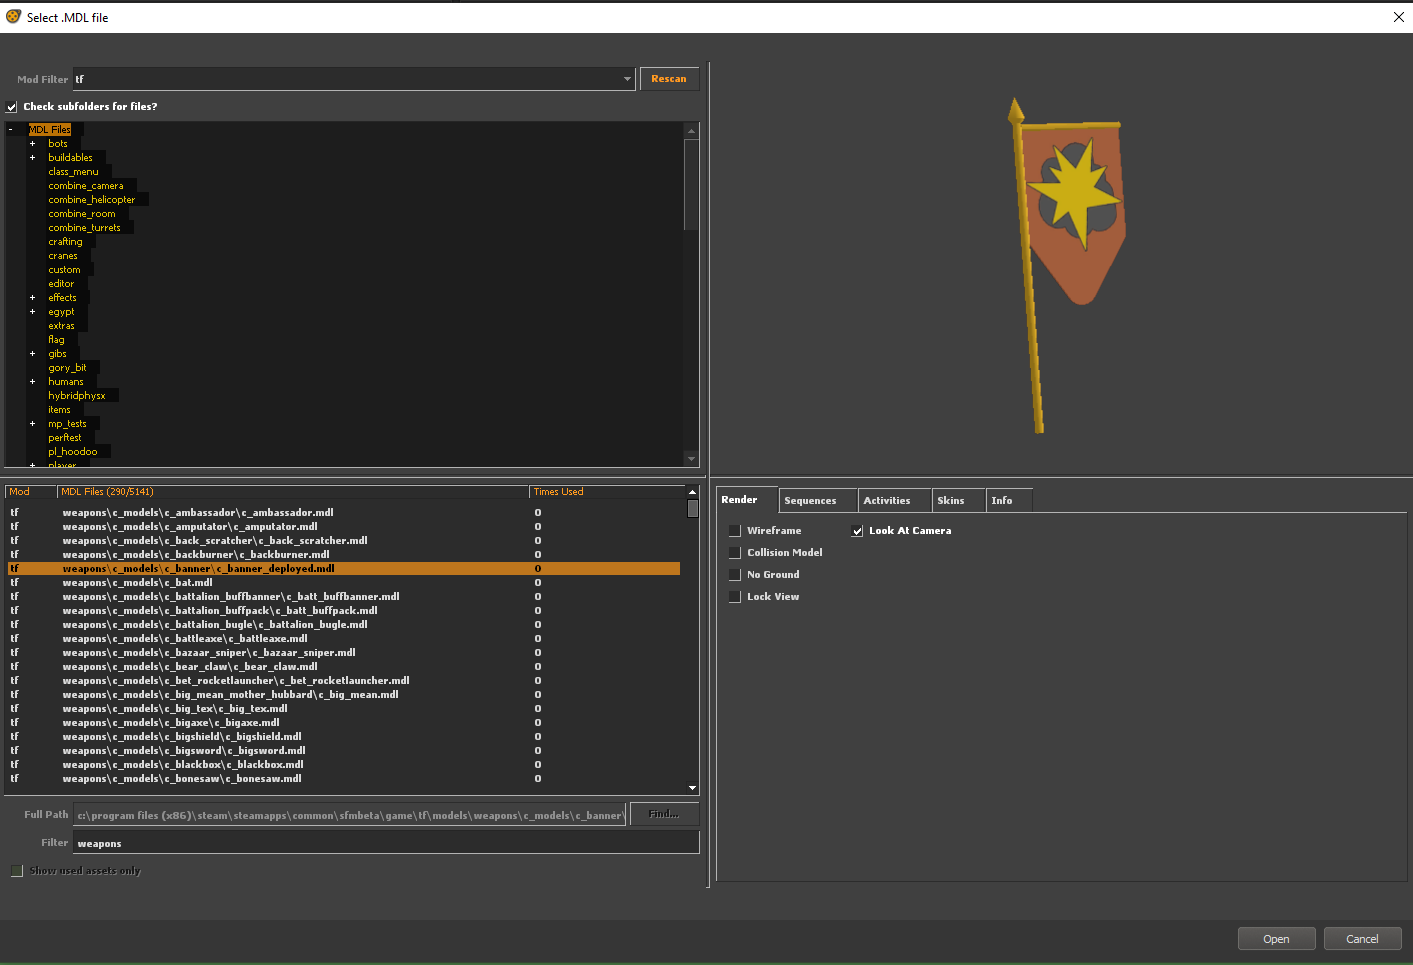1413x965 pixels.
Task: Enable the Wireframe render option
Action: (735, 531)
